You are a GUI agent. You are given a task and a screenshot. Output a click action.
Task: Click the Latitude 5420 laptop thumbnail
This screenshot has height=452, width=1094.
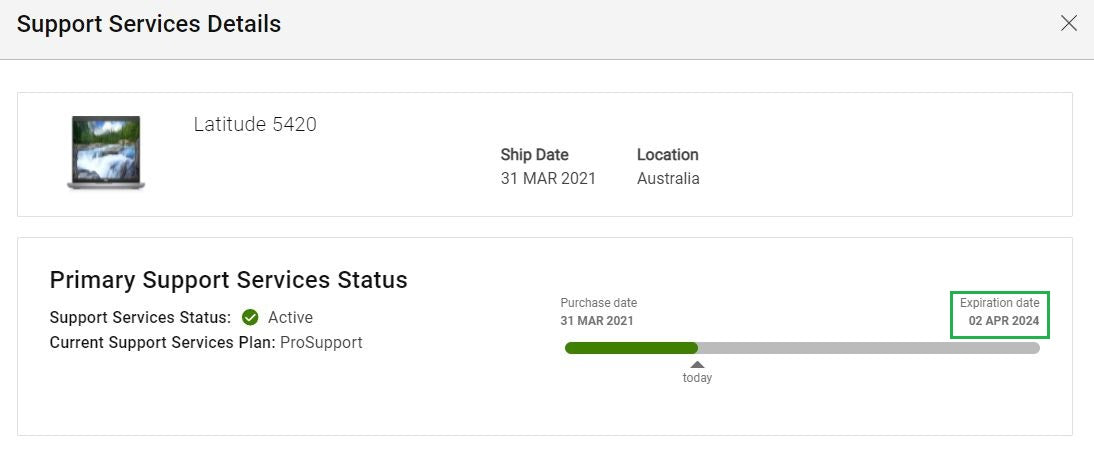click(x=106, y=153)
